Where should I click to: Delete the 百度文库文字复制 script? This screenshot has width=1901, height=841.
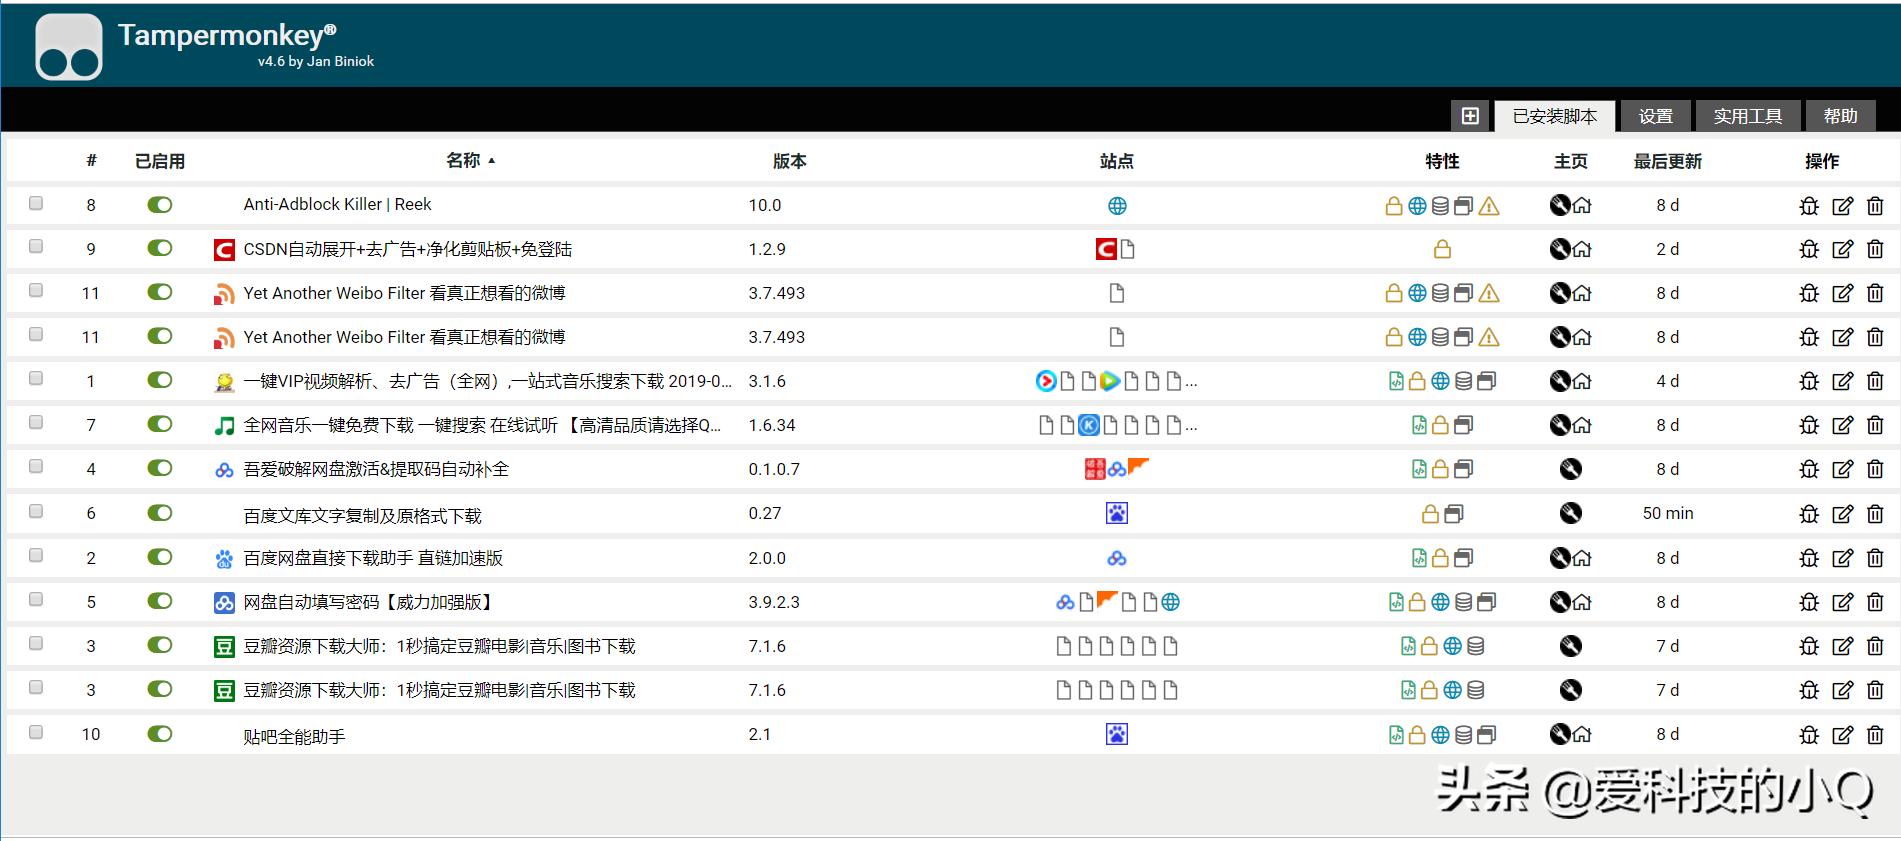(1875, 514)
